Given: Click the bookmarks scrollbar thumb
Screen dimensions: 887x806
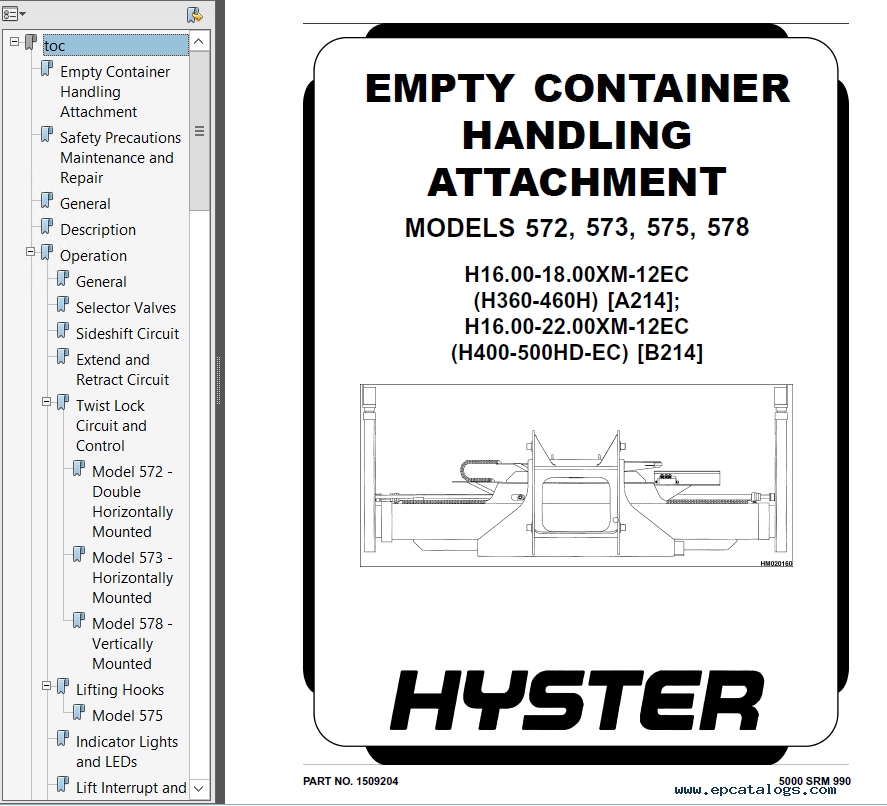Looking at the screenshot, I should [x=199, y=131].
